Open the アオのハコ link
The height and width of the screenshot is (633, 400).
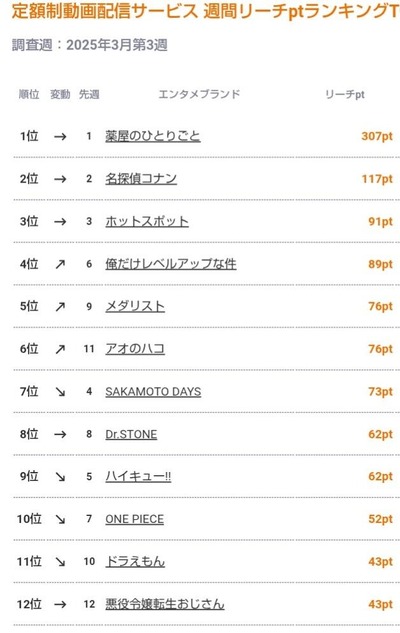(135, 349)
